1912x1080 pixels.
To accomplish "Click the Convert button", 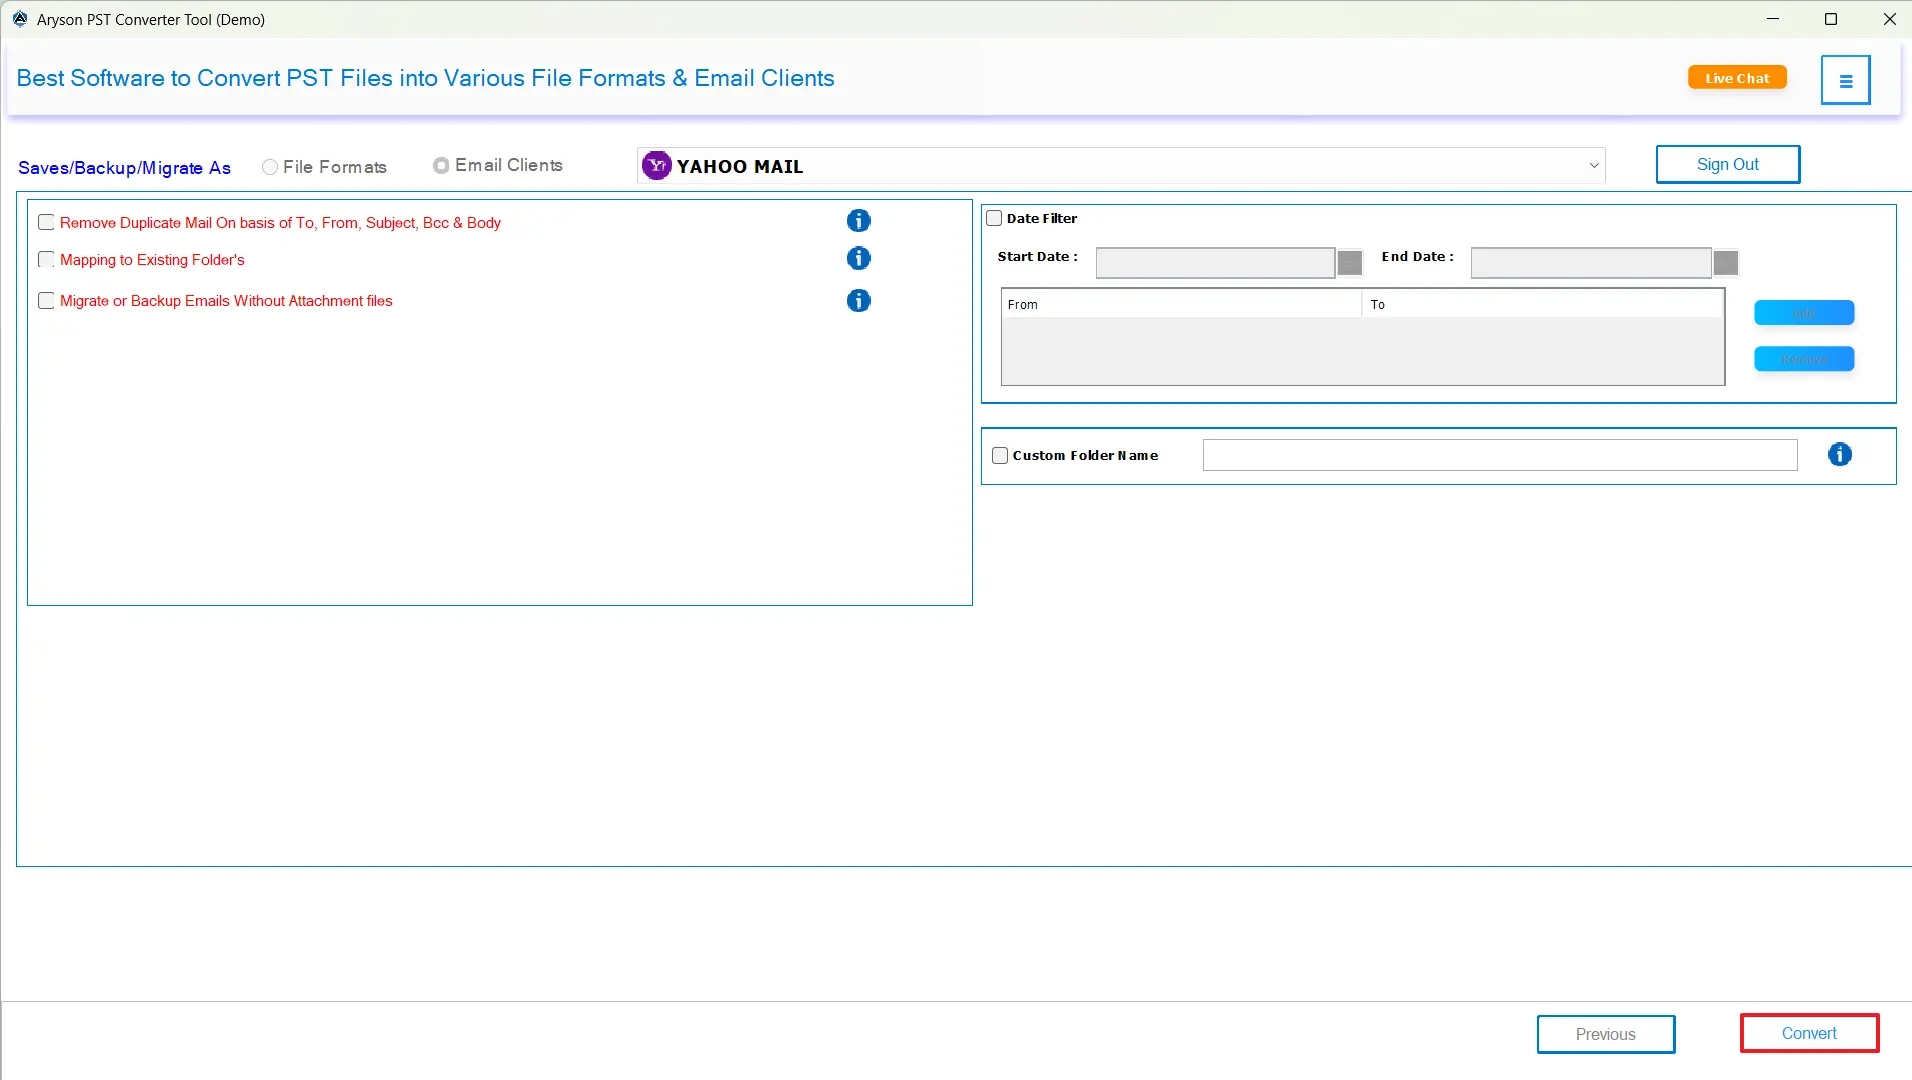I will pyautogui.click(x=1809, y=1033).
